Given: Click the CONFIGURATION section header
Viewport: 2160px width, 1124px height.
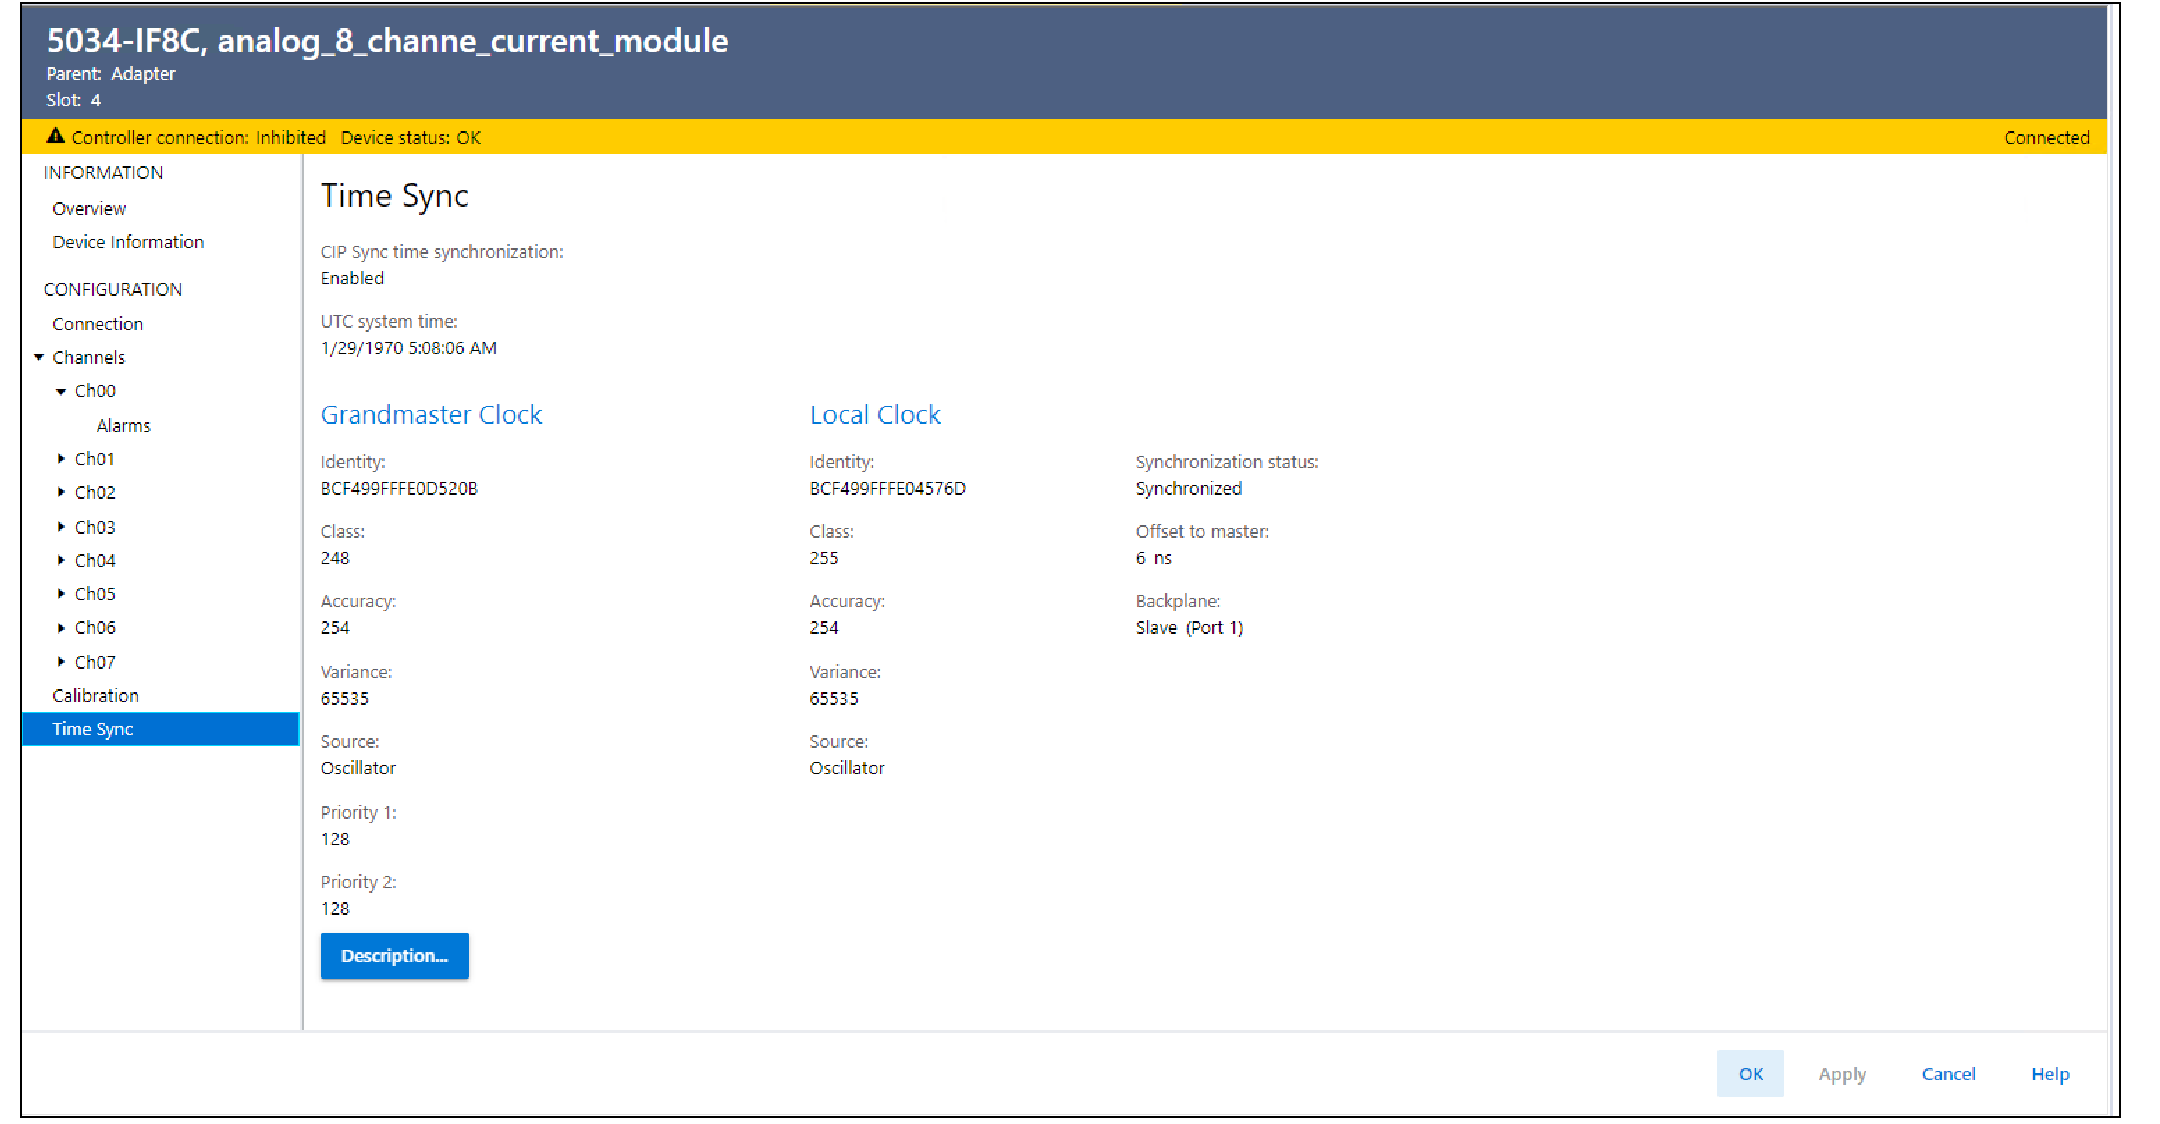Looking at the screenshot, I should point(113,290).
